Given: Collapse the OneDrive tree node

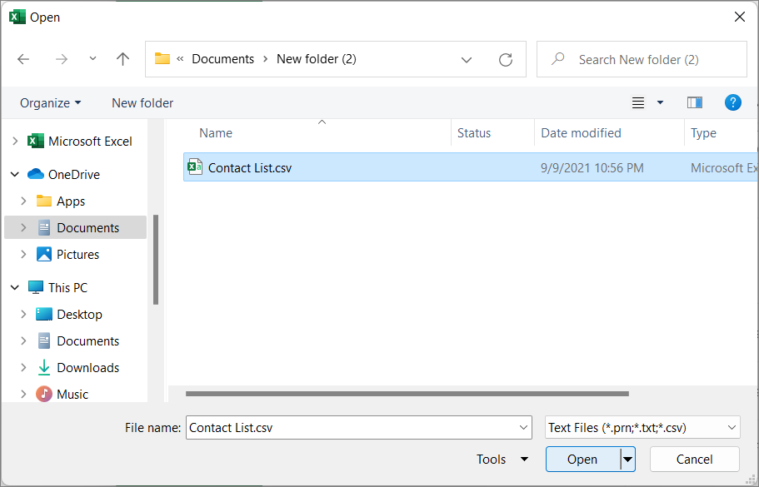Looking at the screenshot, I should tap(15, 174).
